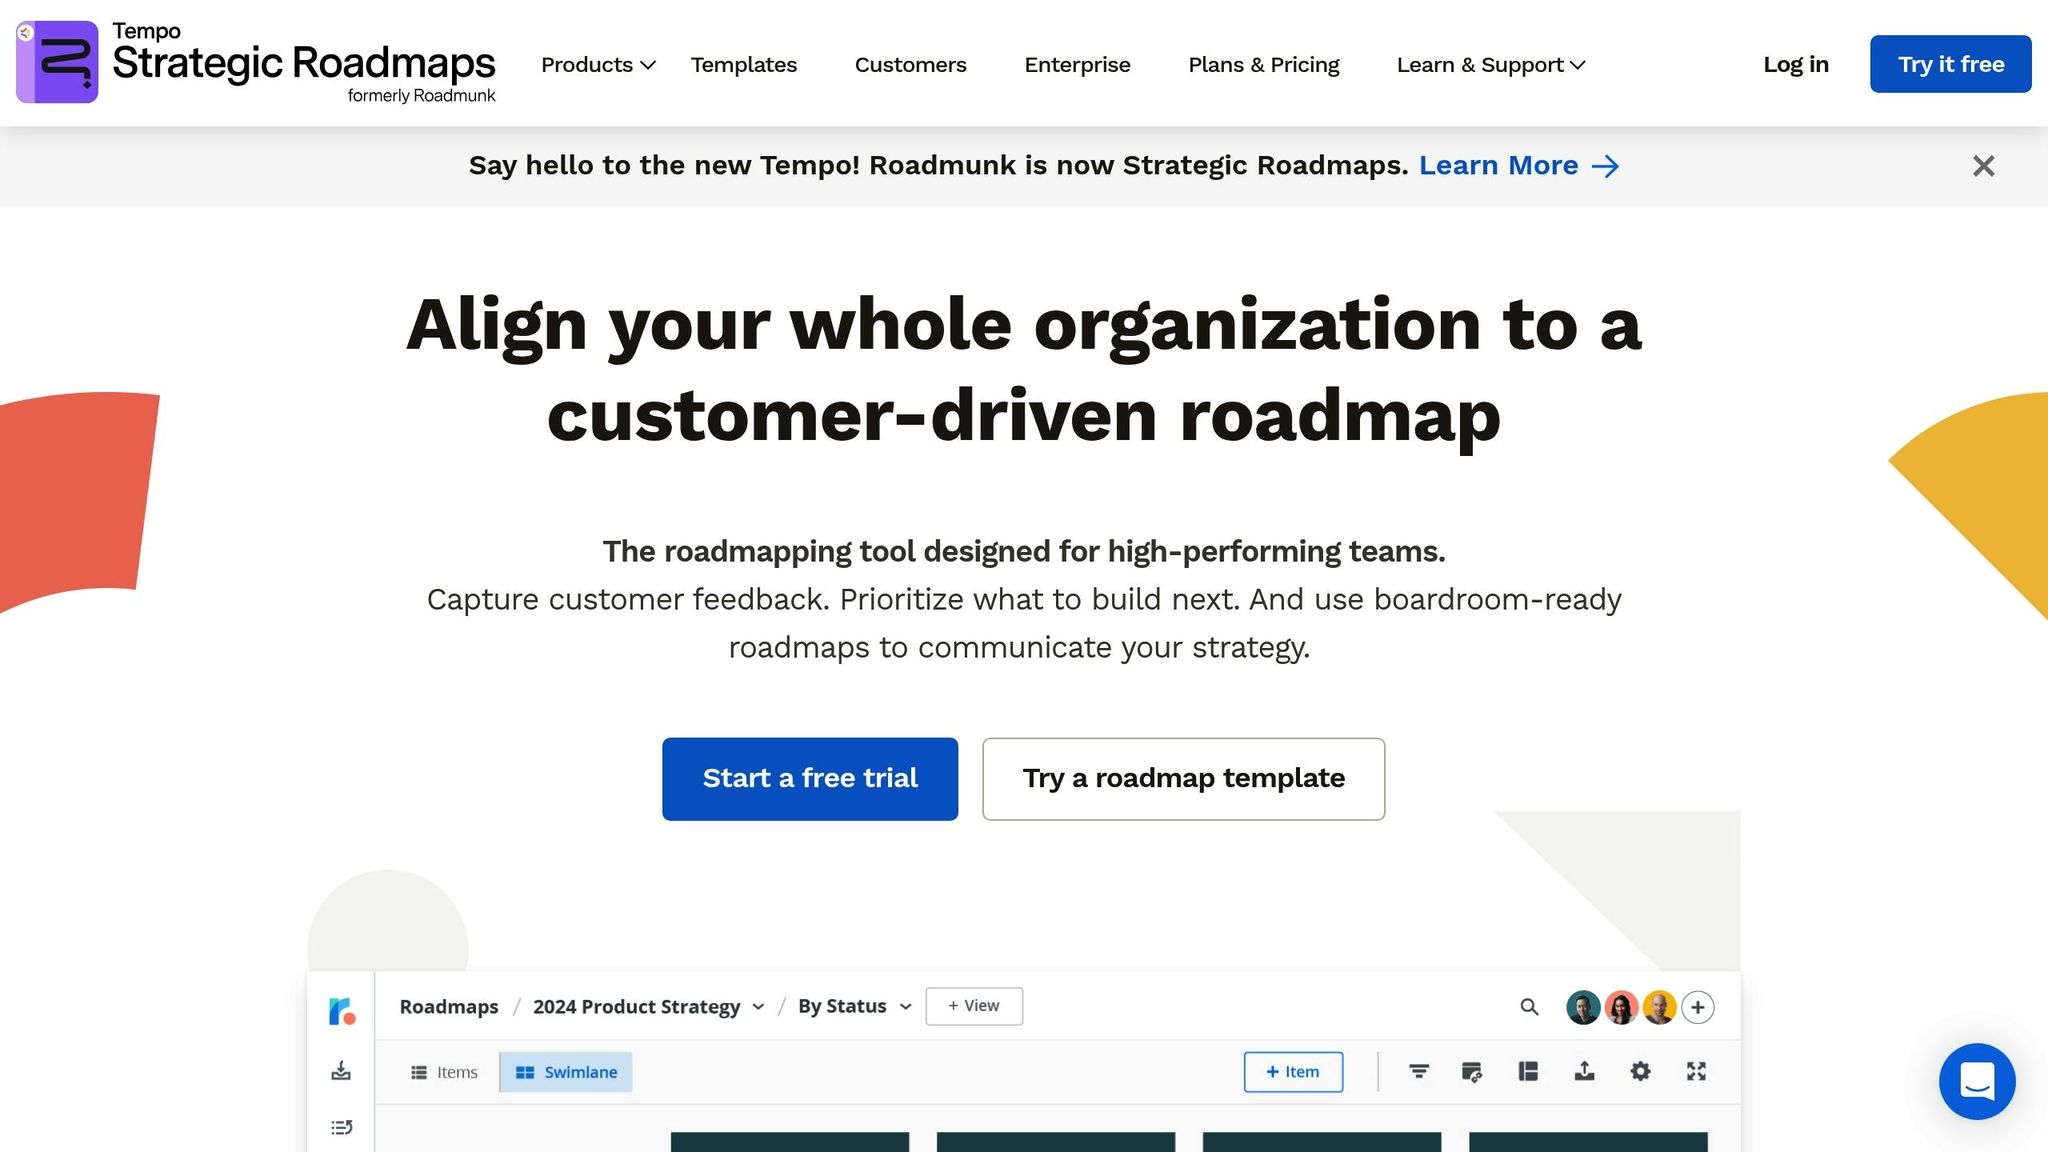This screenshot has height=1152, width=2048.
Task: Click the Log in link
Action: pos(1796,65)
